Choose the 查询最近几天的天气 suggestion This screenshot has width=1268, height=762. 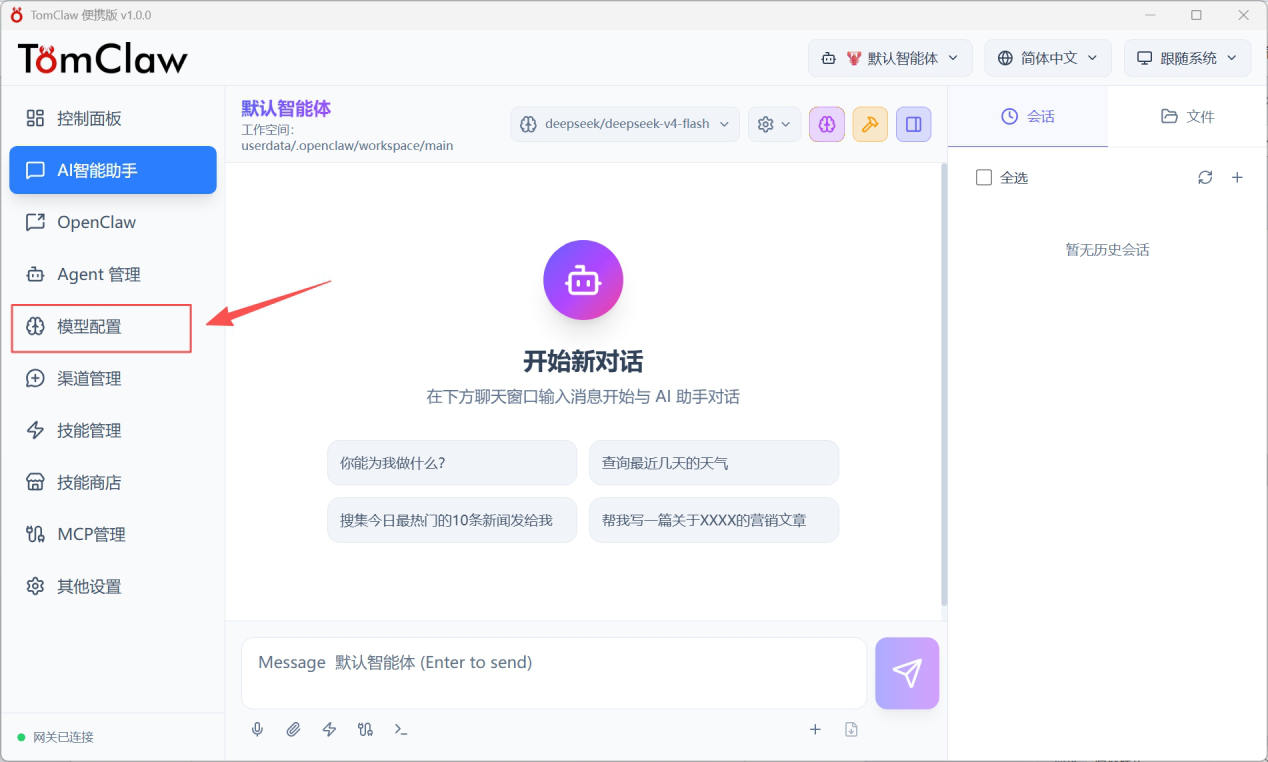pos(714,463)
